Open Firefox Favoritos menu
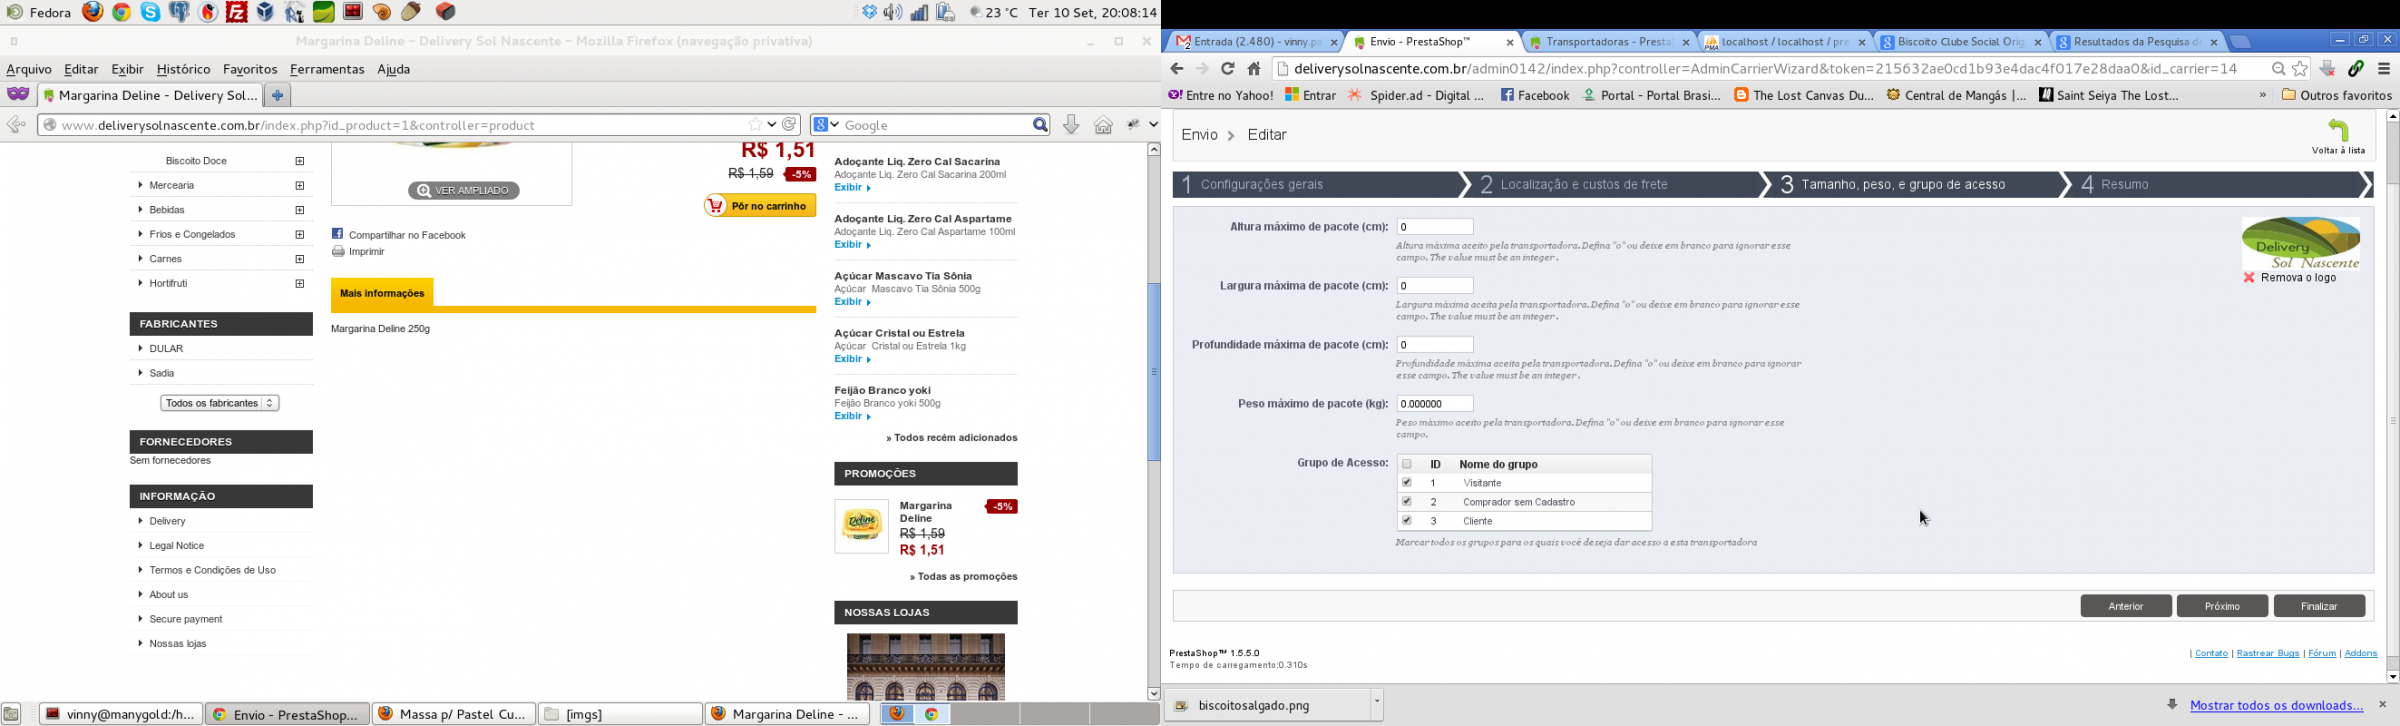This screenshot has width=2400, height=726. coord(250,69)
